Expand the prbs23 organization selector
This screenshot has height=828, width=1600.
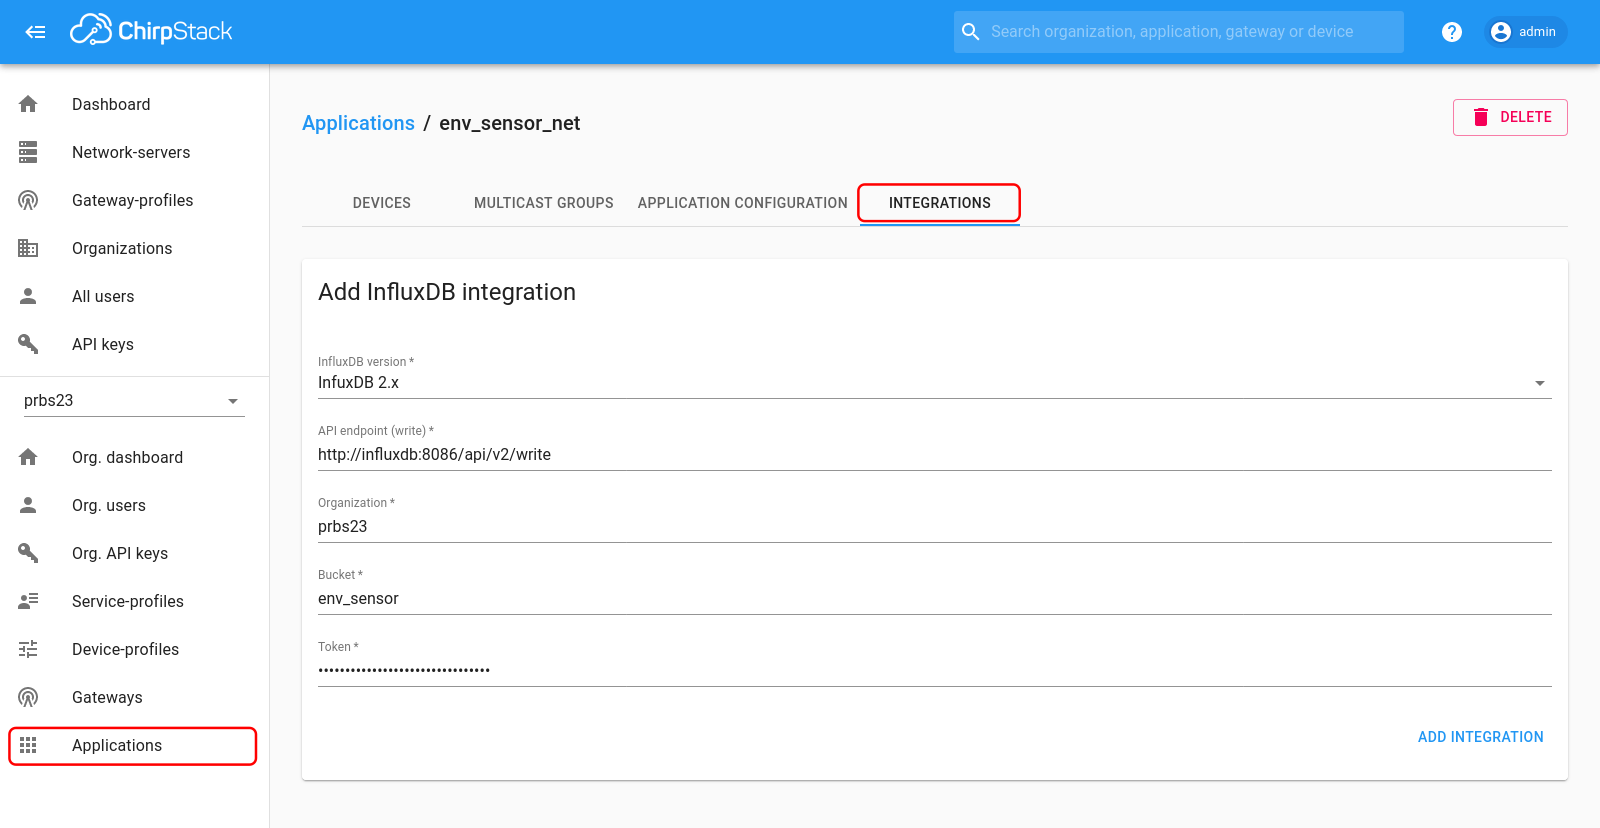pos(134,400)
